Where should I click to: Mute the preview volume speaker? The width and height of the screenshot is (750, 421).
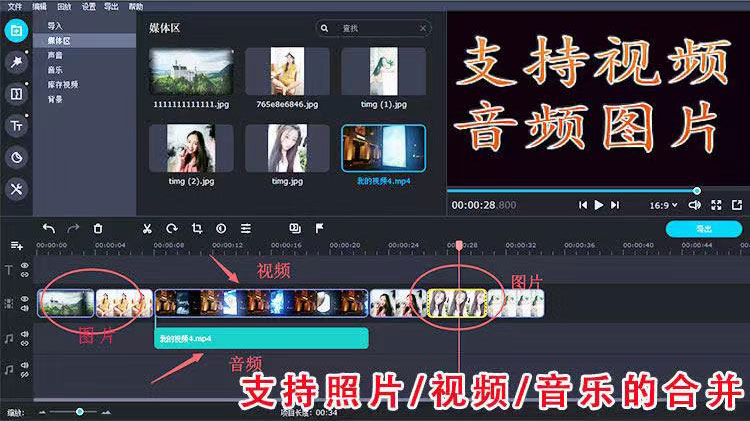click(696, 205)
